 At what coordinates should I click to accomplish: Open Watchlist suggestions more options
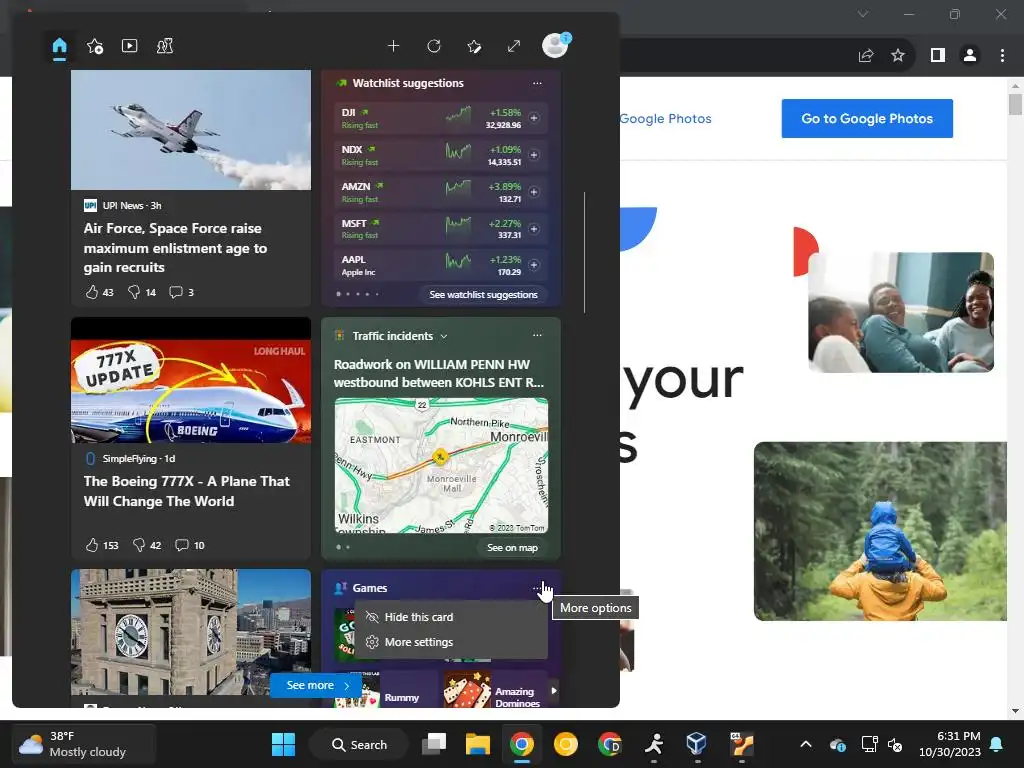click(x=537, y=83)
